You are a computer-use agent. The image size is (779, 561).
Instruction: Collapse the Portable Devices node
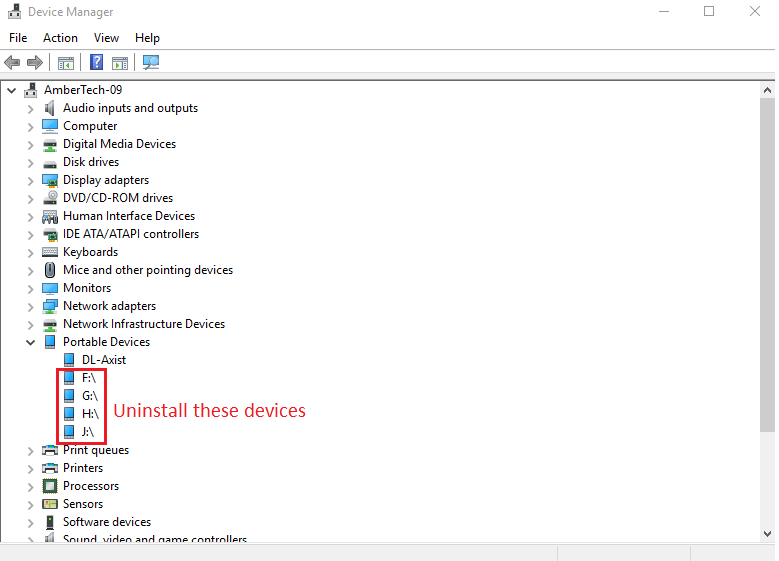[x=30, y=342]
